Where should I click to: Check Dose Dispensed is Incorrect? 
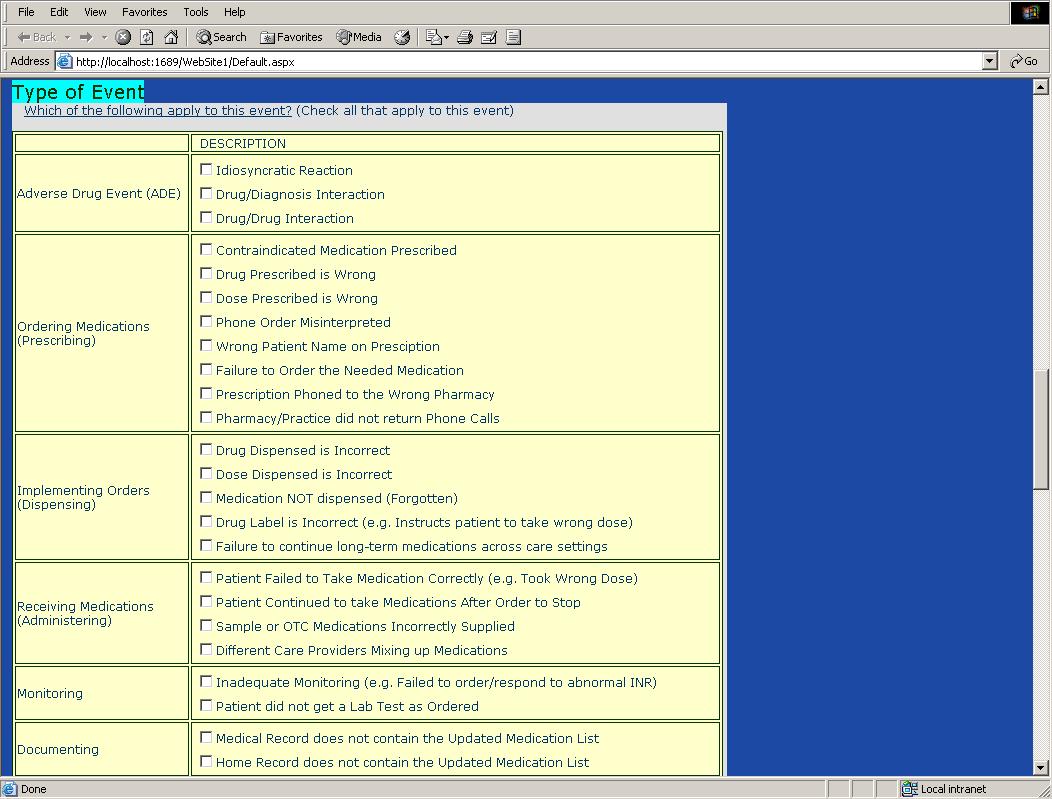tap(206, 474)
